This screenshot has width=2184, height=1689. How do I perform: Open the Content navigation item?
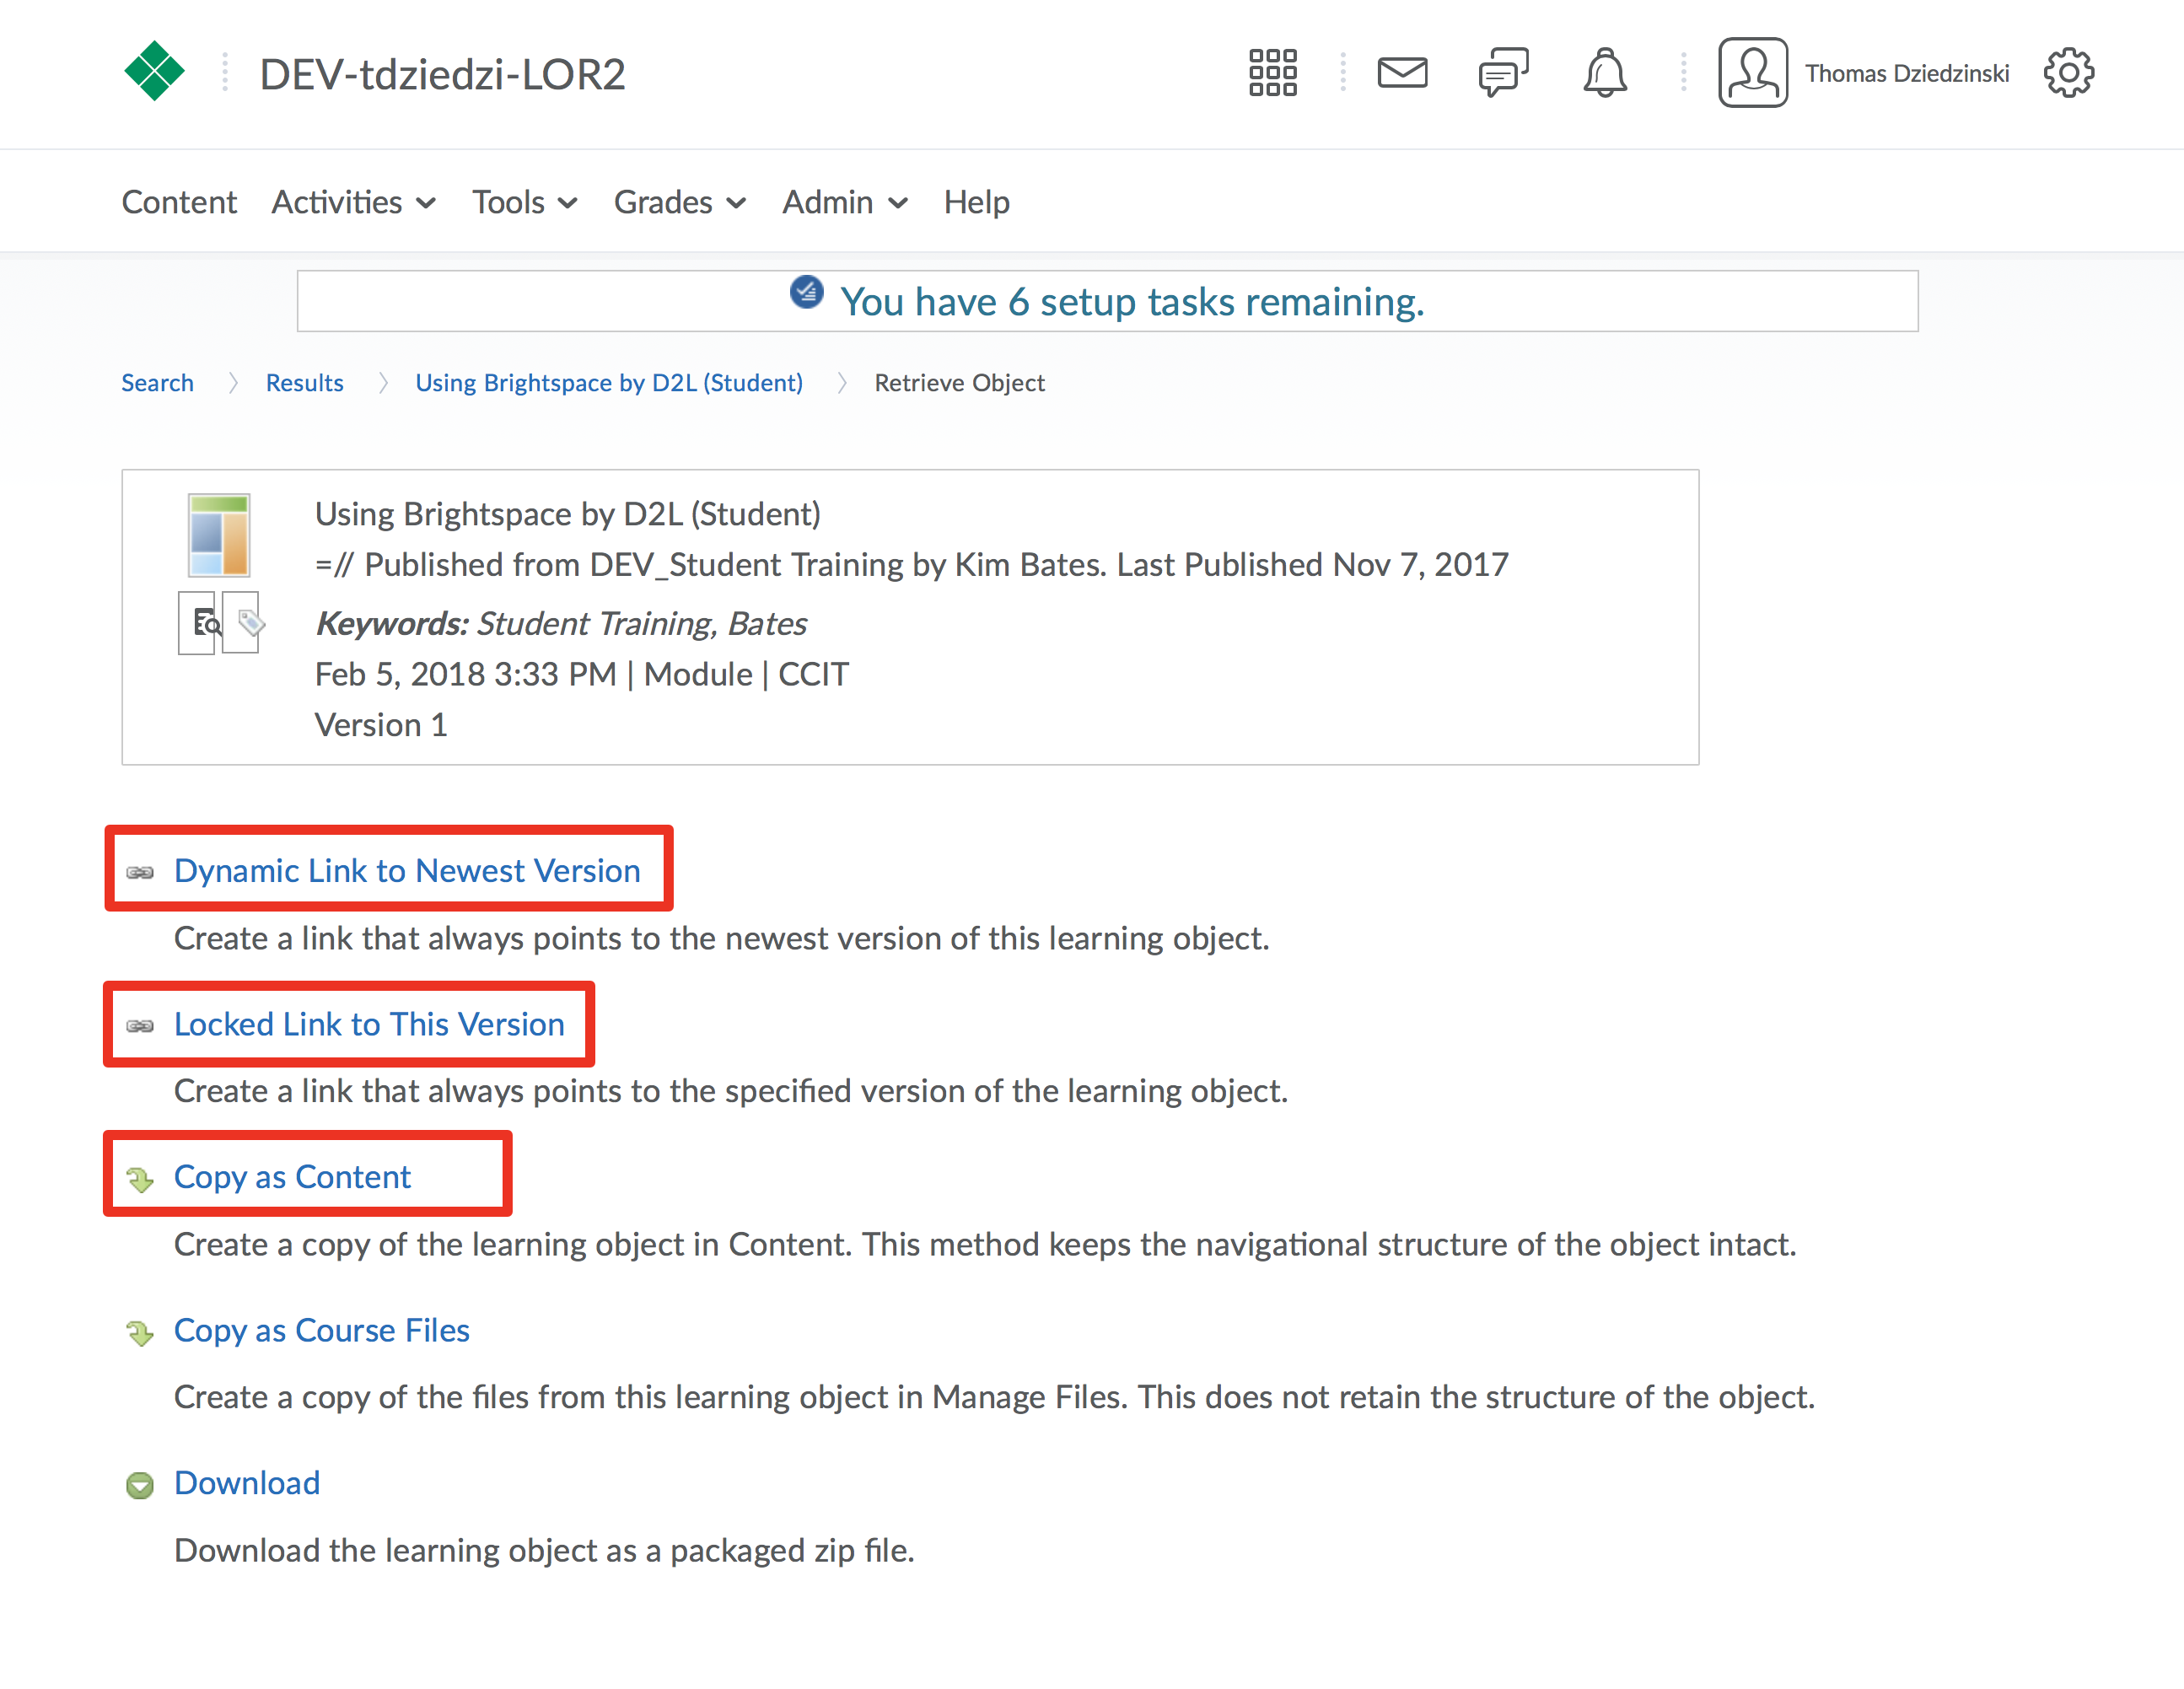179,202
